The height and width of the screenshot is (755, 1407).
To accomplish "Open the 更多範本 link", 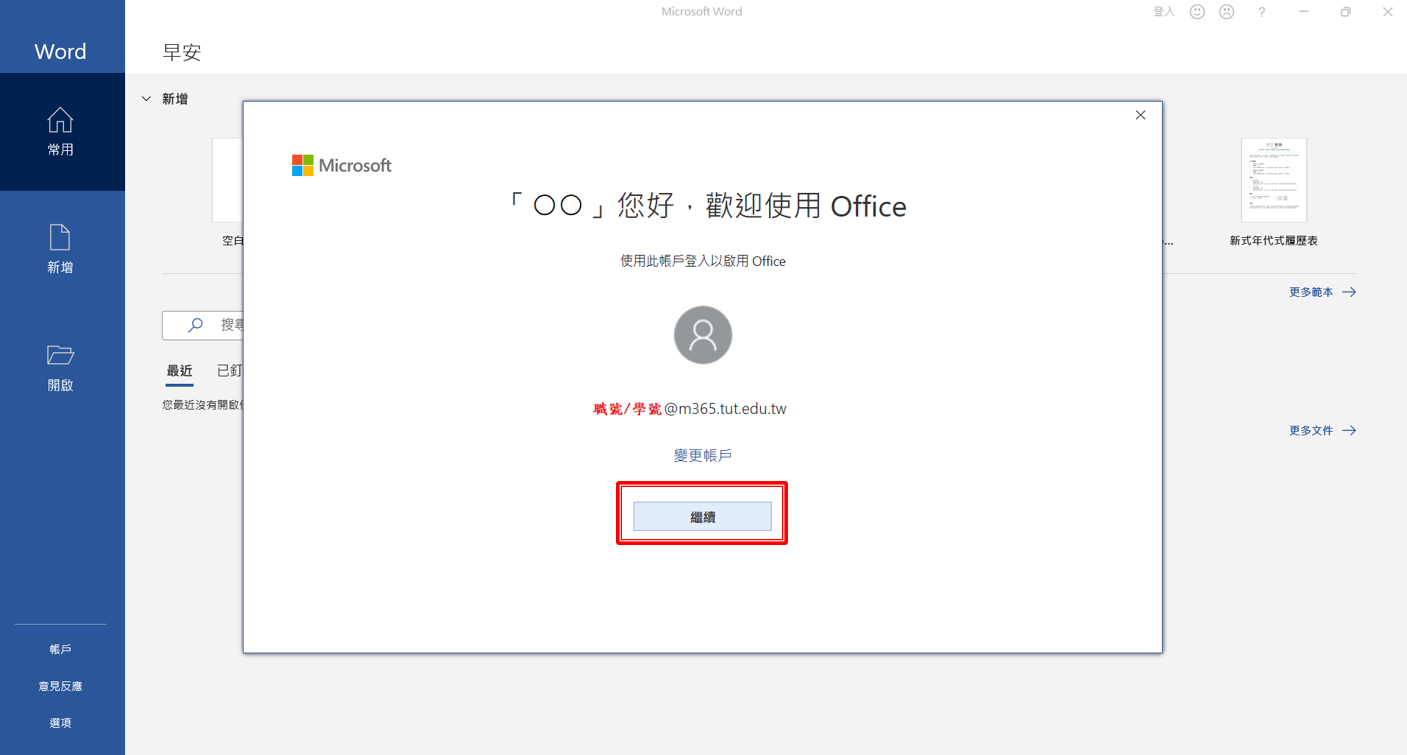I will click(1322, 292).
